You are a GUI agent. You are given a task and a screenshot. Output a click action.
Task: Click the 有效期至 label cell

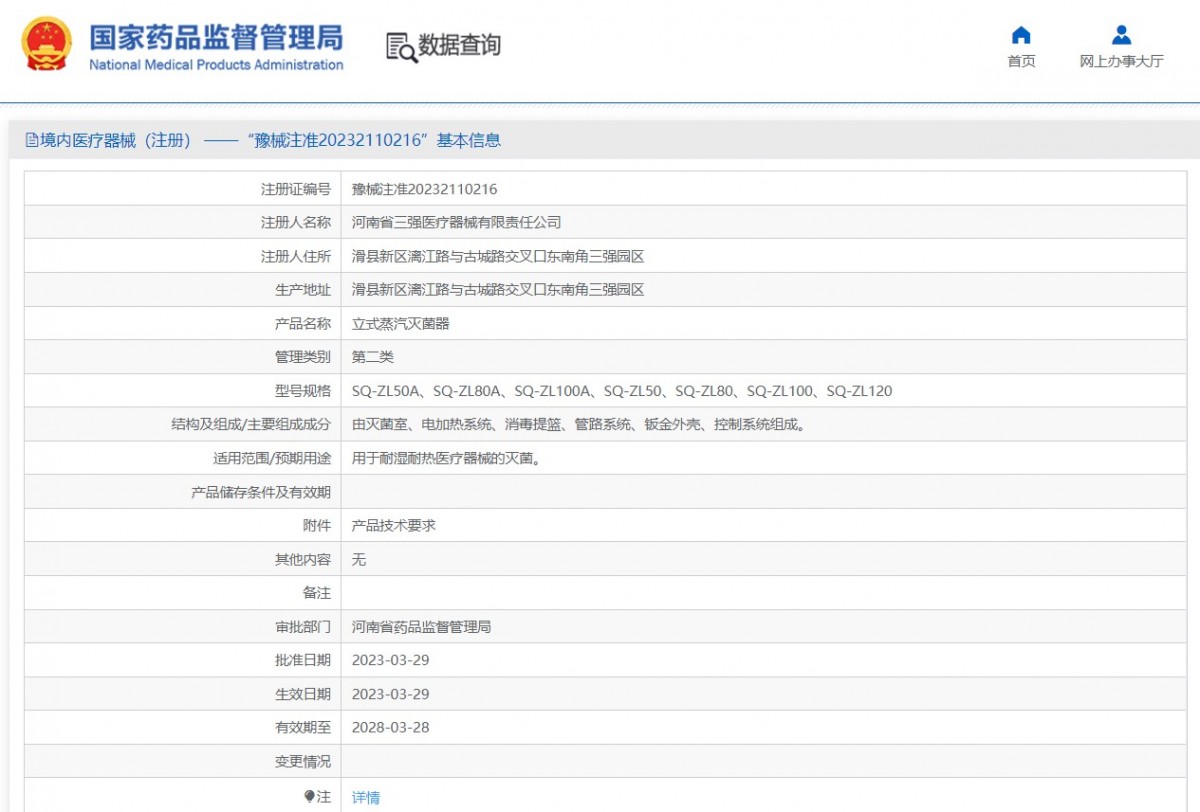[183, 727]
